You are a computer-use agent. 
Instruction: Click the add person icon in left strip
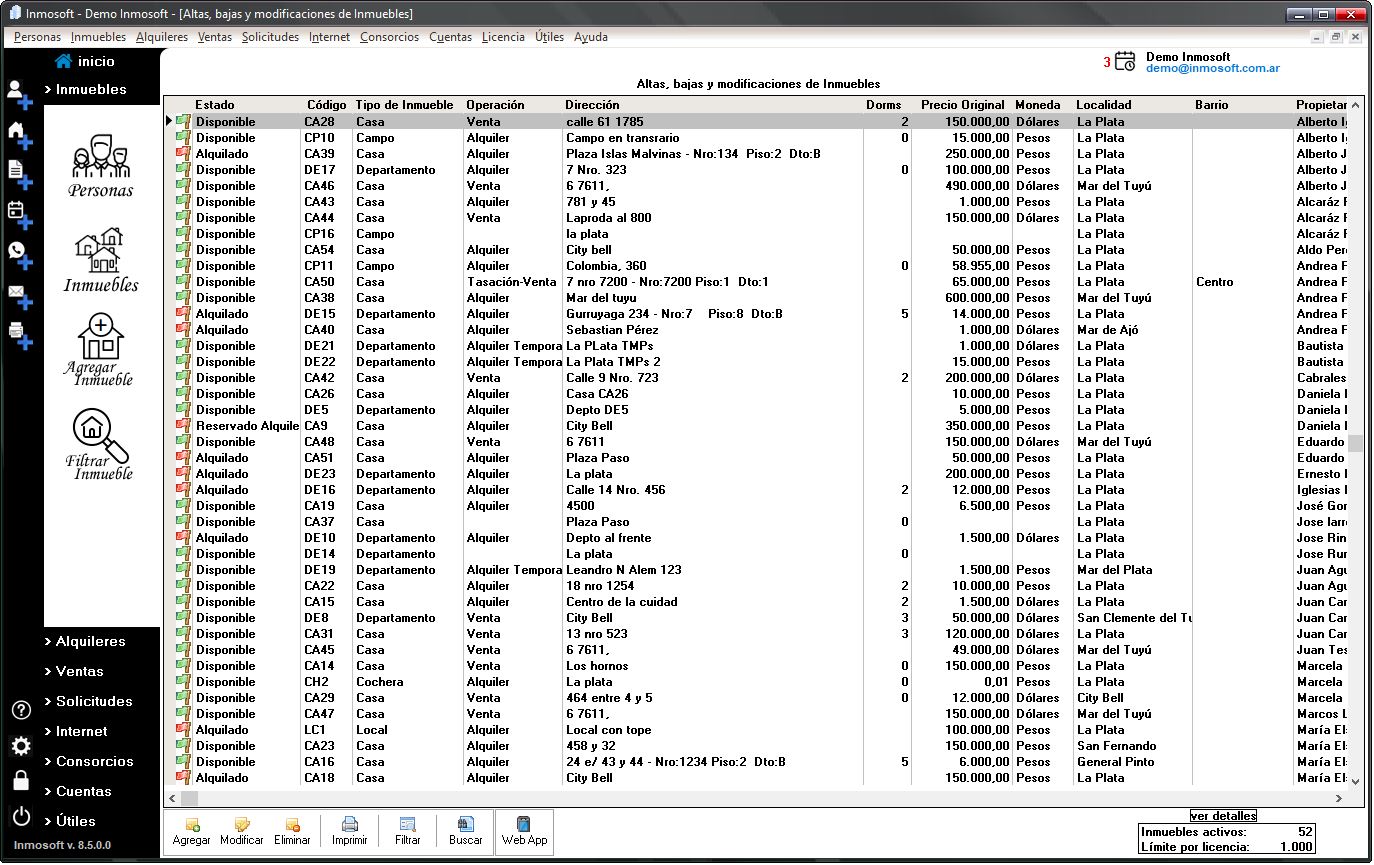coord(20,94)
